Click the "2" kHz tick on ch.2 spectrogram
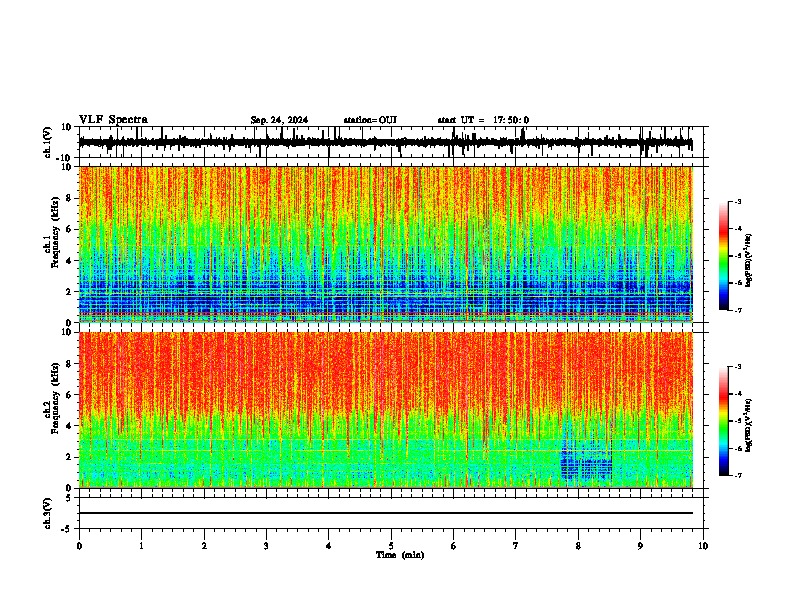The image size is (792, 612). (x=70, y=457)
